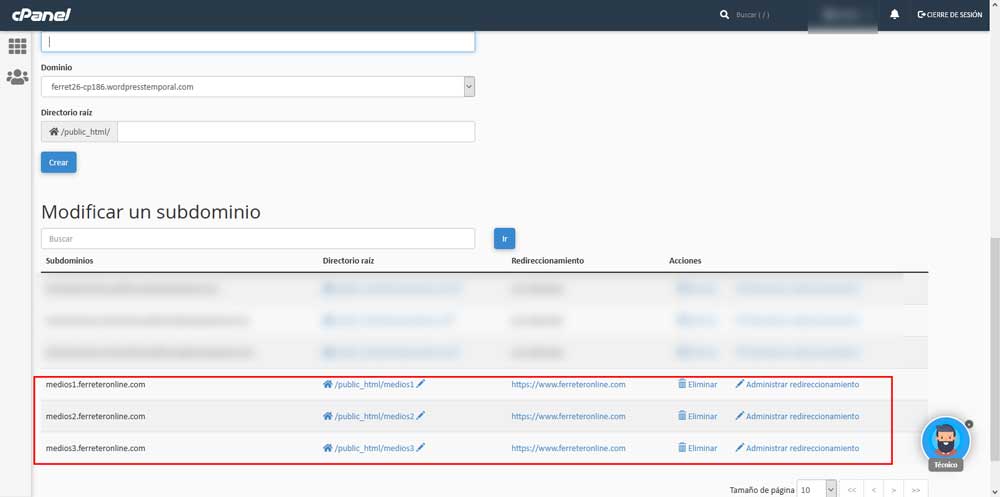1000x497 pixels.
Task: Open /public_html/medios1 directory link
Action: 369,385
